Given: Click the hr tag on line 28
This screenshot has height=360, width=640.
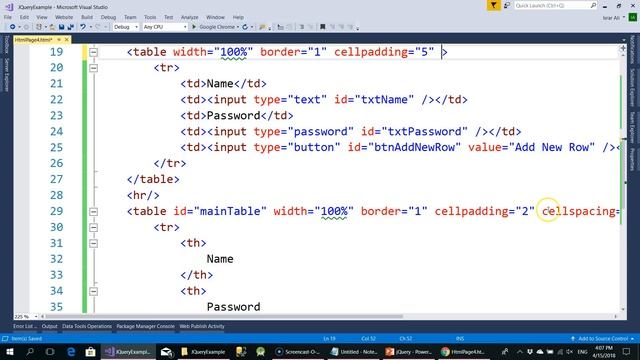Looking at the screenshot, I should [143, 196].
